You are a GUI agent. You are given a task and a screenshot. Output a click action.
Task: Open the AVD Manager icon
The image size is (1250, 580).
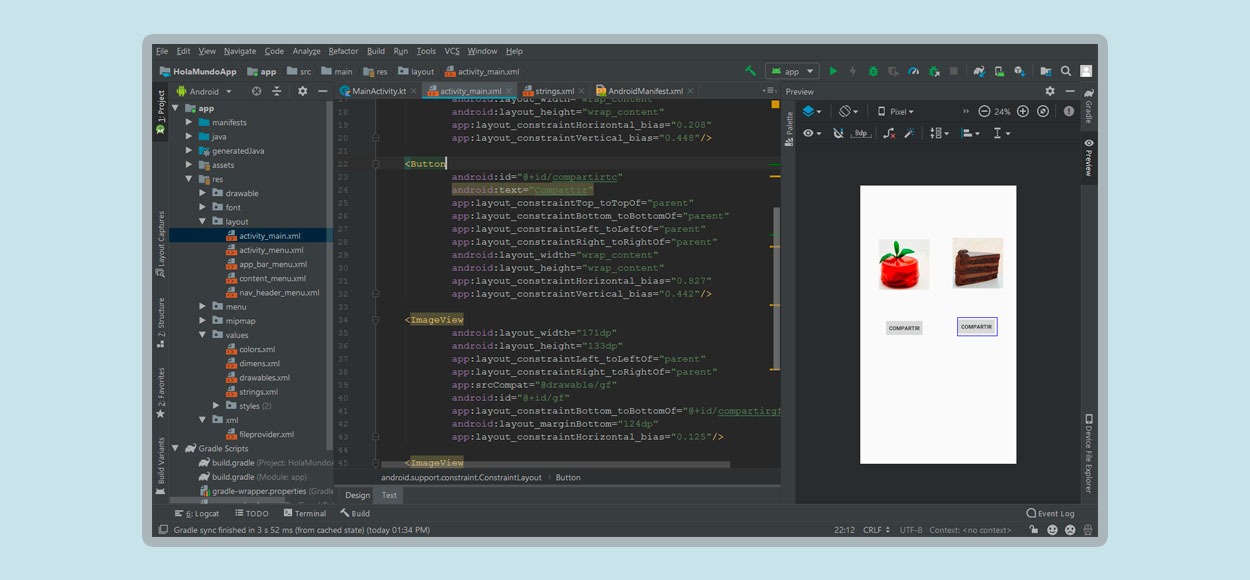coord(999,71)
